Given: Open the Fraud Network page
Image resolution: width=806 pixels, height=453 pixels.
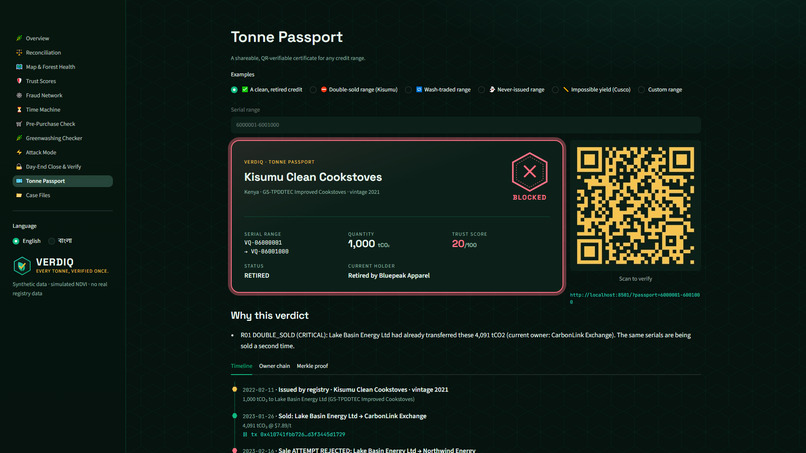Looking at the screenshot, I should pyautogui.click(x=62, y=95).
